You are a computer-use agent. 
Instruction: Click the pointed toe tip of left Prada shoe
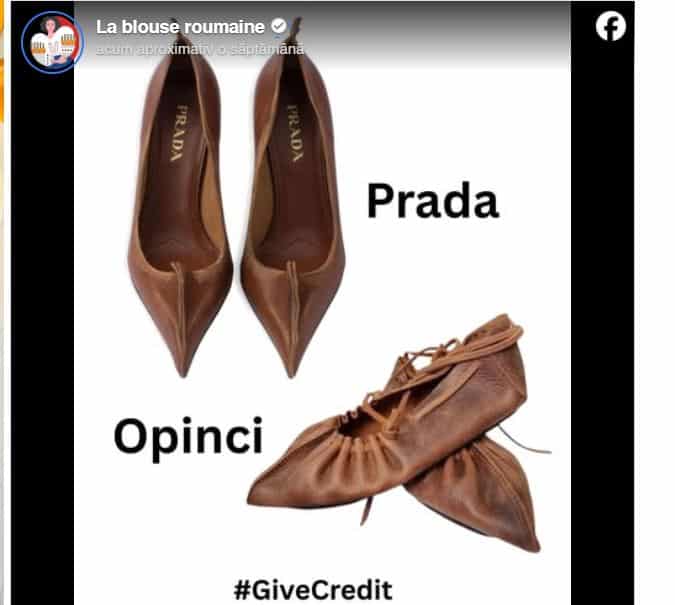tap(184, 364)
